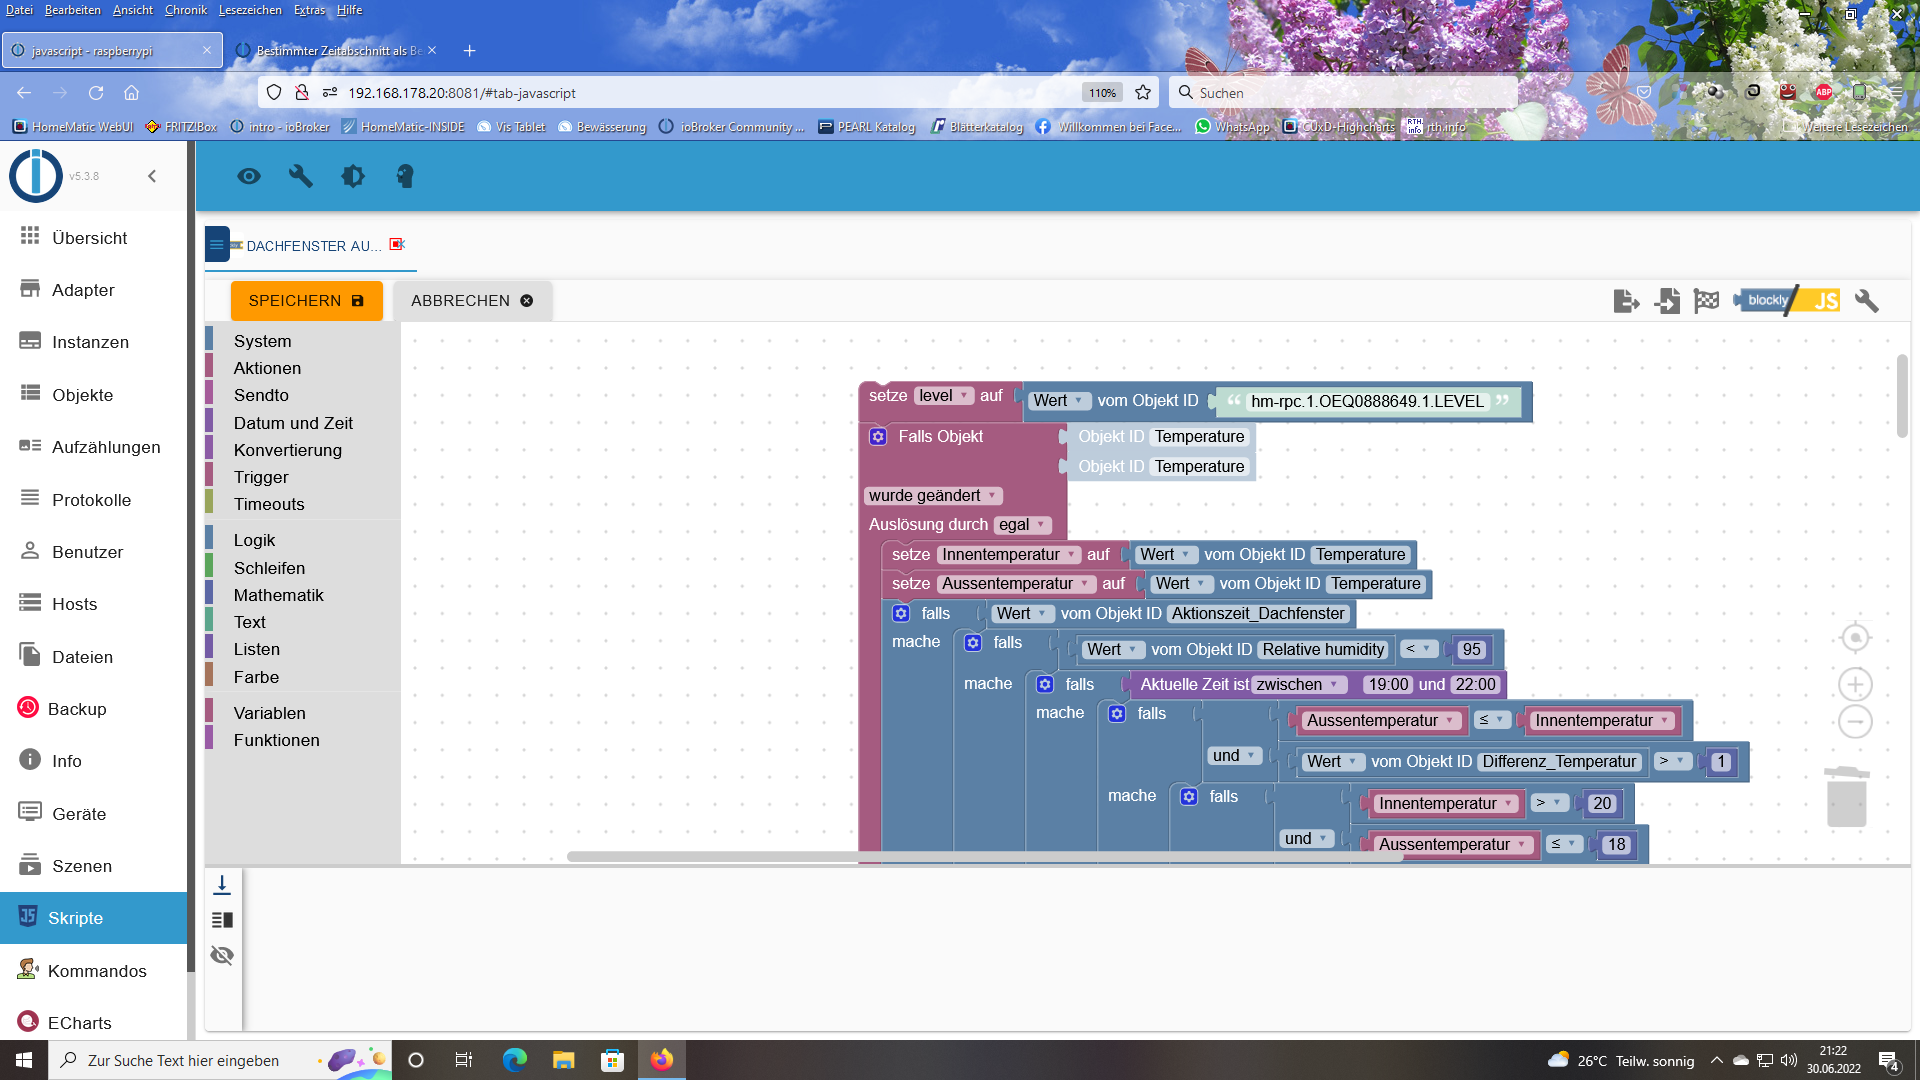The height and width of the screenshot is (1080, 1920).
Task: Open the Objekte menu item
Action: [x=83, y=395]
